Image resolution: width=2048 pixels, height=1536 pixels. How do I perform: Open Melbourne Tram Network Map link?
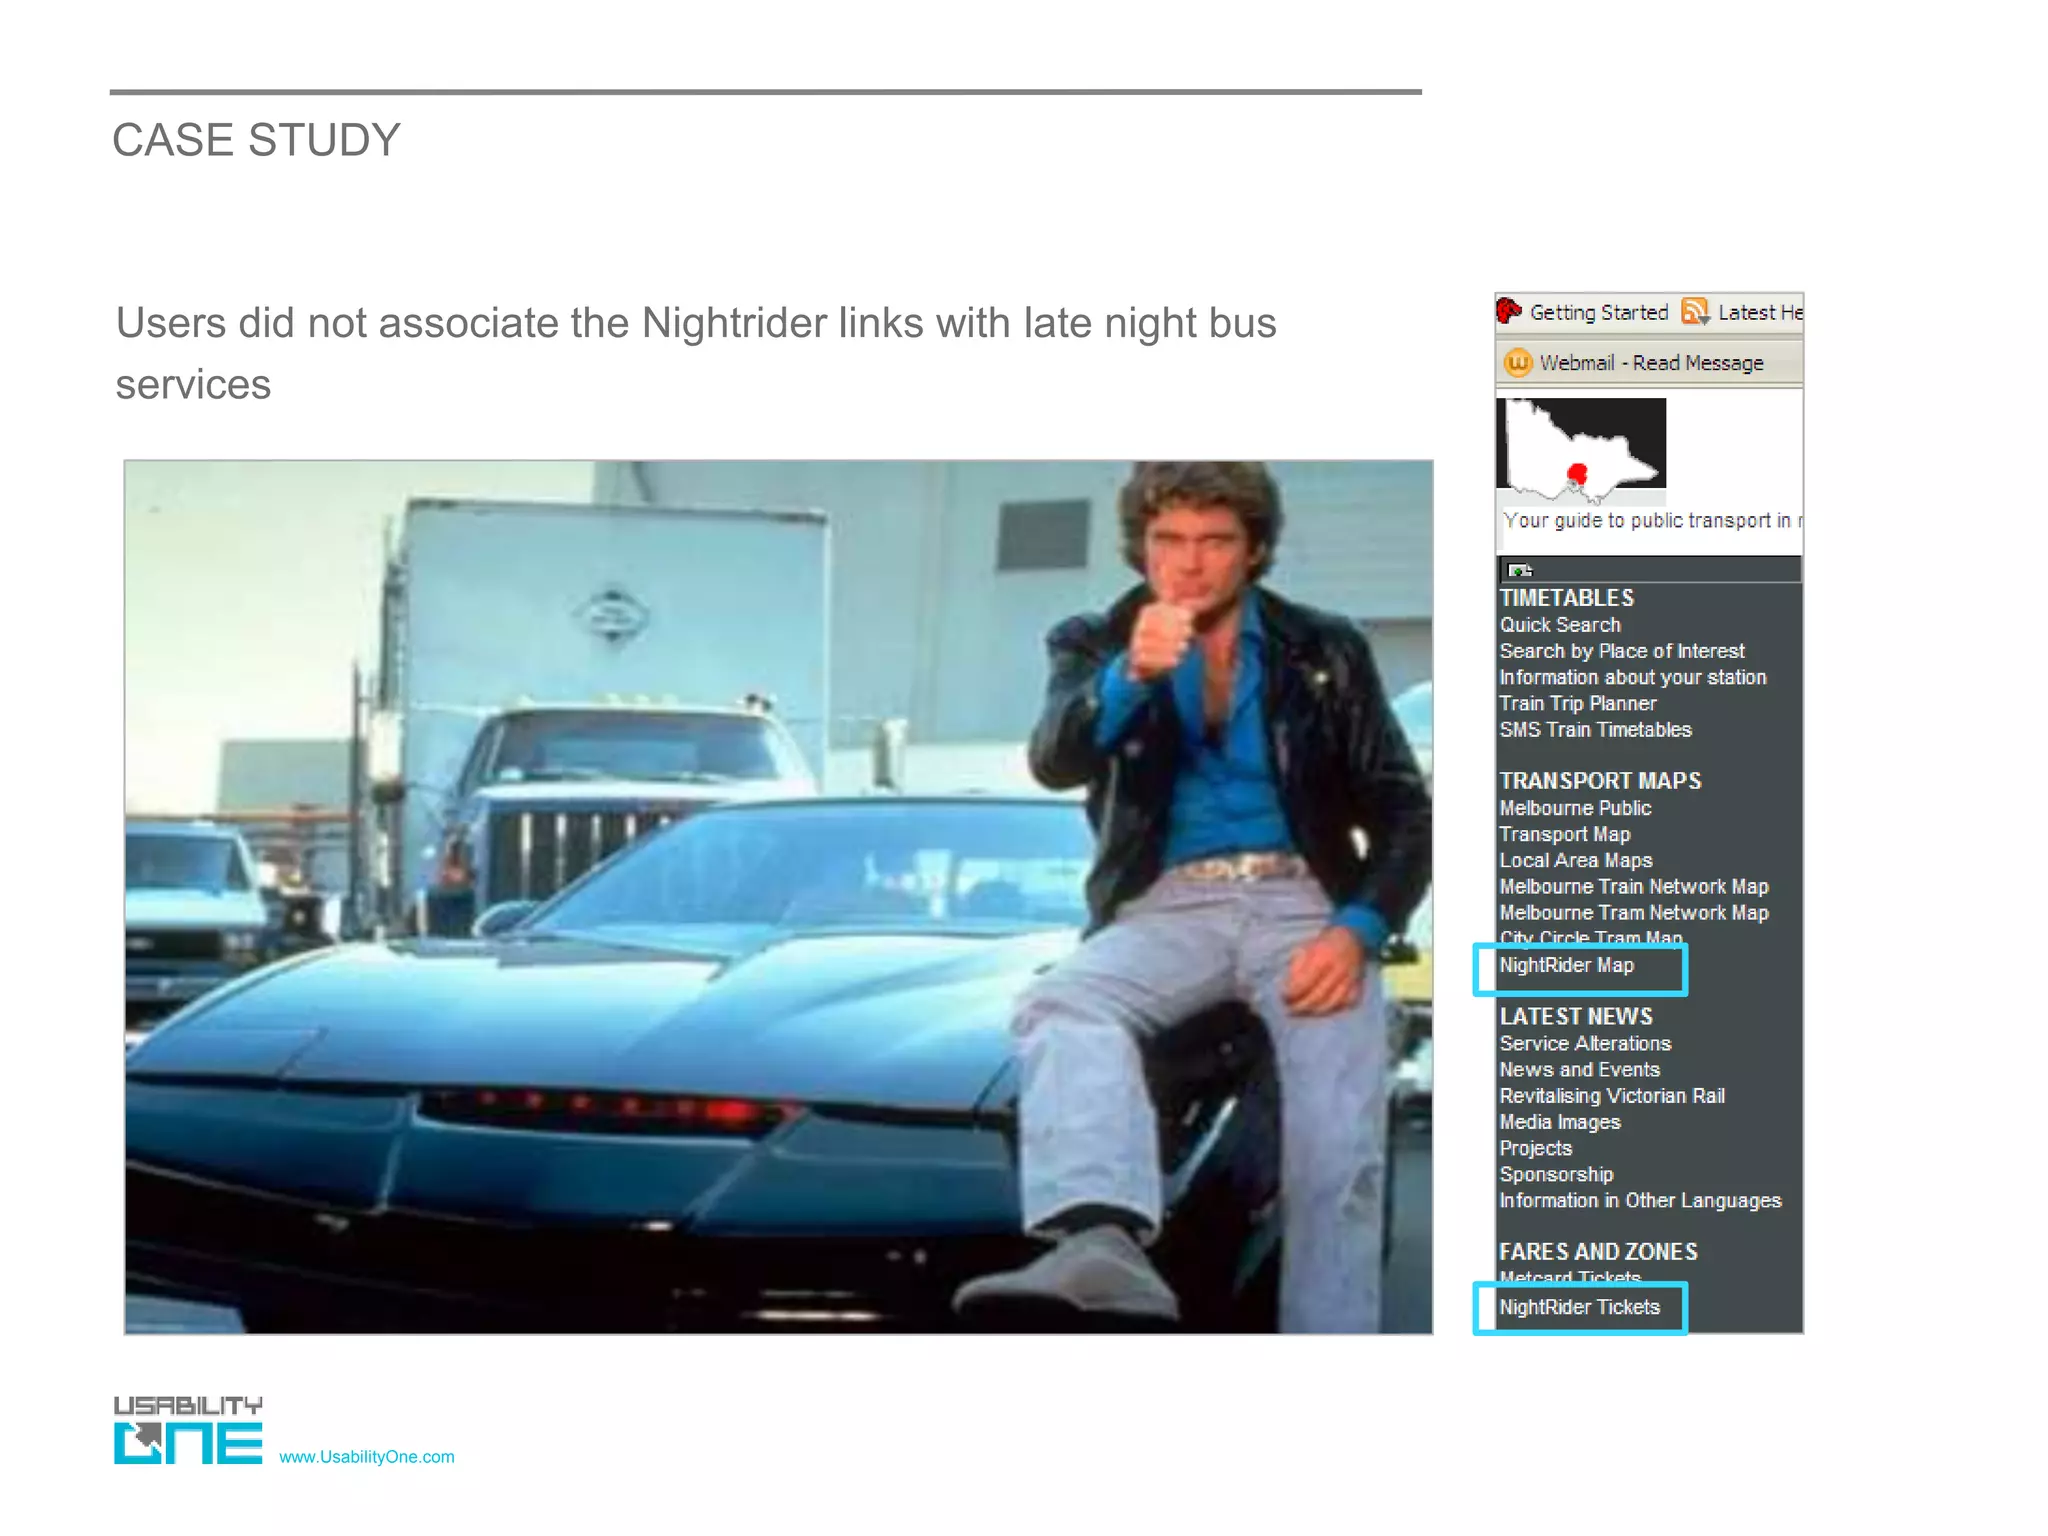point(1634,912)
